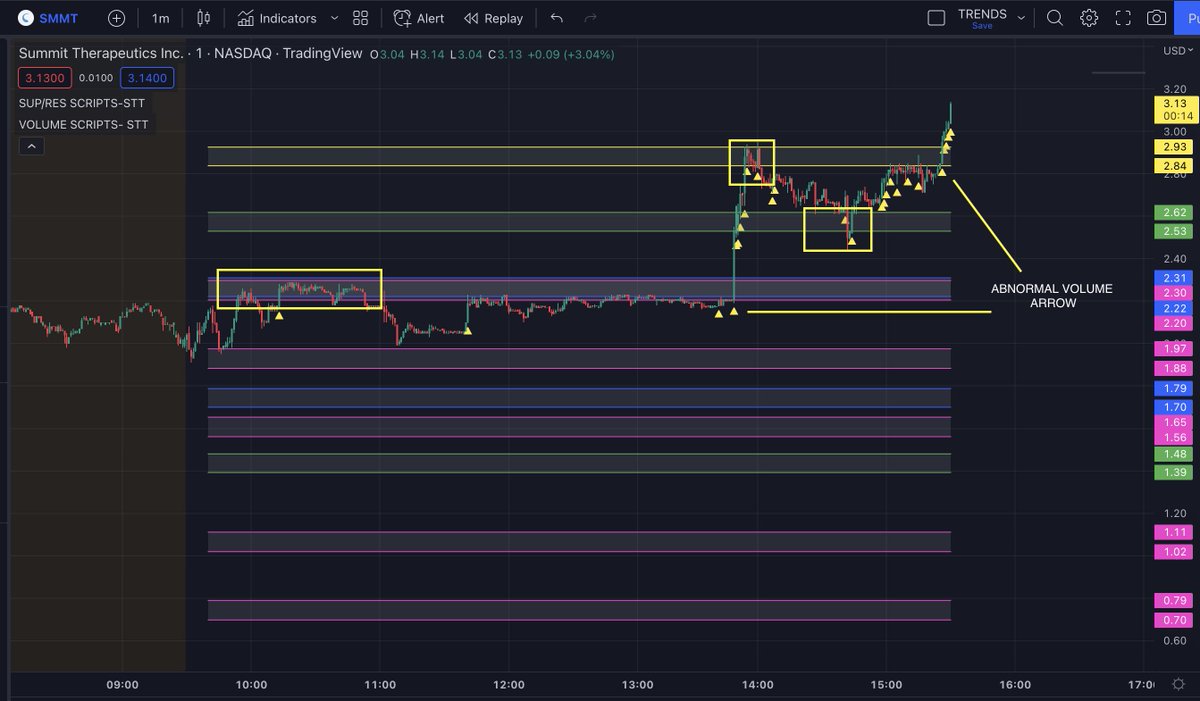Click the 3.1400 buy price button
Screen dimensions: 1200x701
tap(146, 77)
